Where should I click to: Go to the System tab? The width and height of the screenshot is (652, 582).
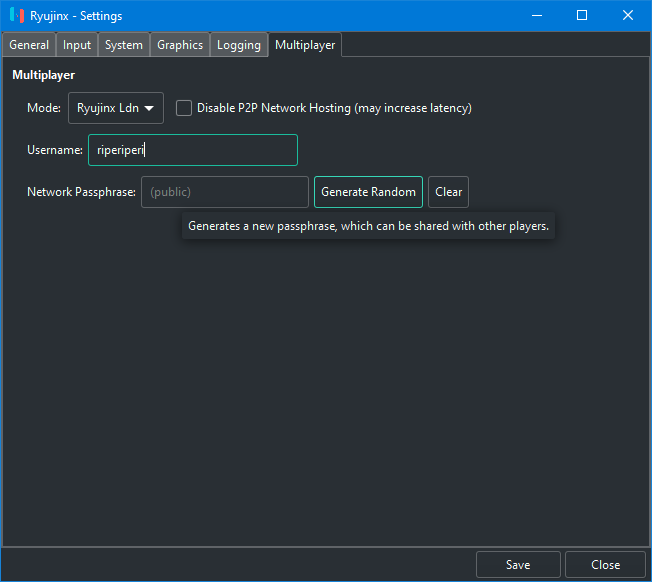click(124, 45)
